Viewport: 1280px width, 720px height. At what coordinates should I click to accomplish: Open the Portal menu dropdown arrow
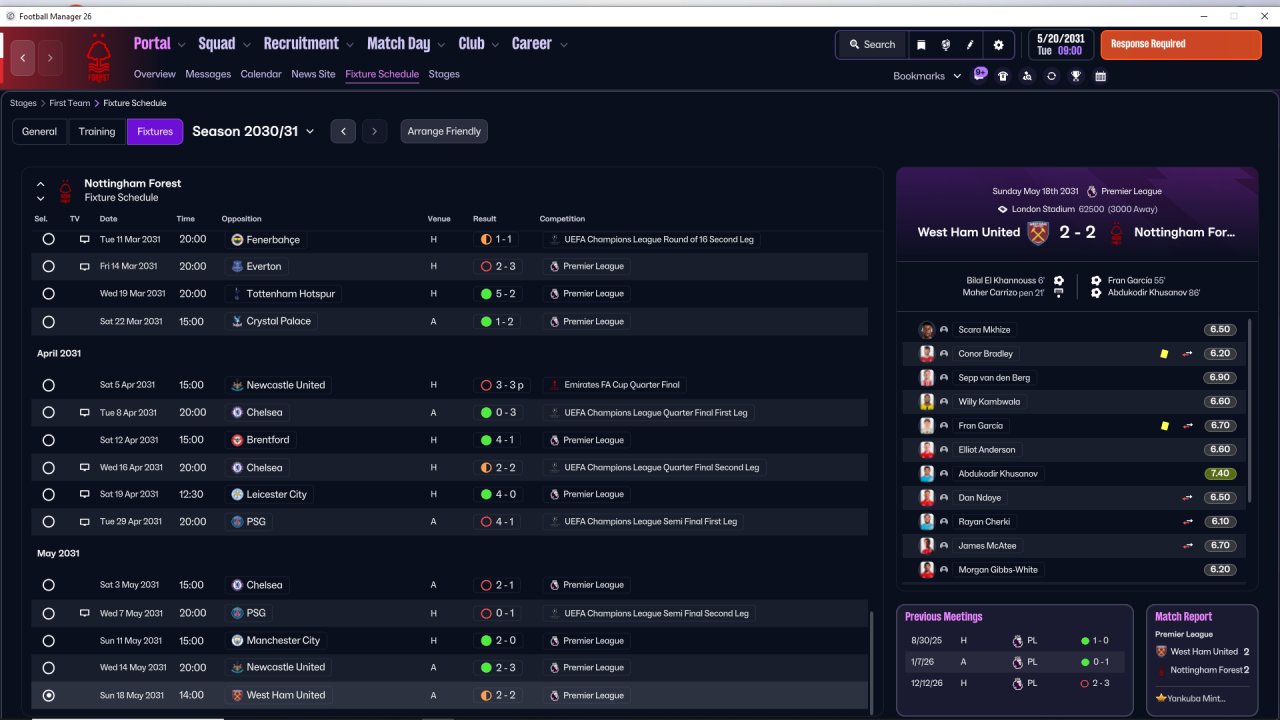[x=181, y=45]
